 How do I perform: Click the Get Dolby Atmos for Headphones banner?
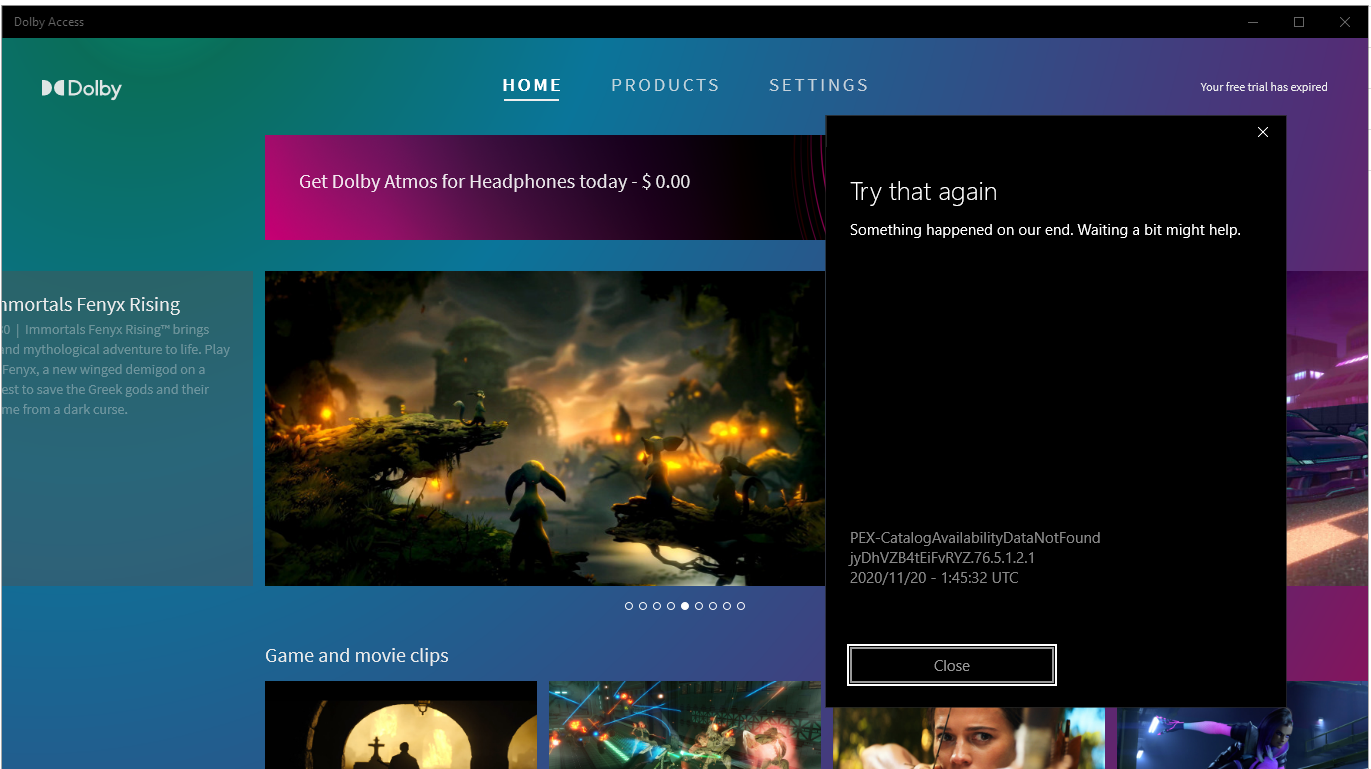pos(545,188)
